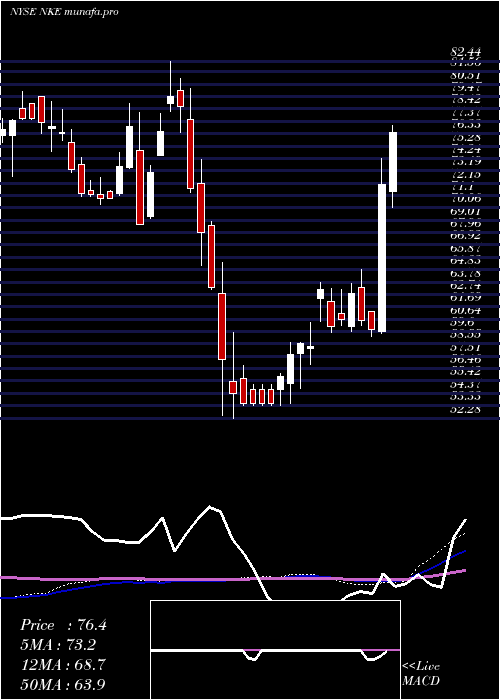Image resolution: width=500 pixels, height=700 pixels.
Task: Click the 57.51 price axis label
Action: coord(465,346)
